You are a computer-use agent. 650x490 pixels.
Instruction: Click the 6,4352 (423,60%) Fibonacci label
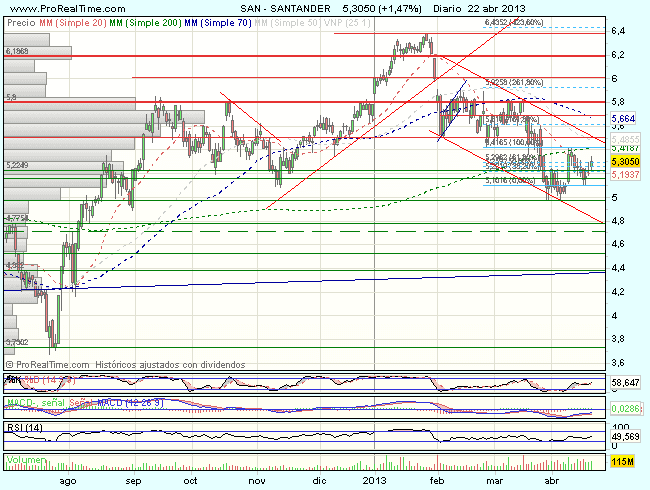[x=515, y=21]
